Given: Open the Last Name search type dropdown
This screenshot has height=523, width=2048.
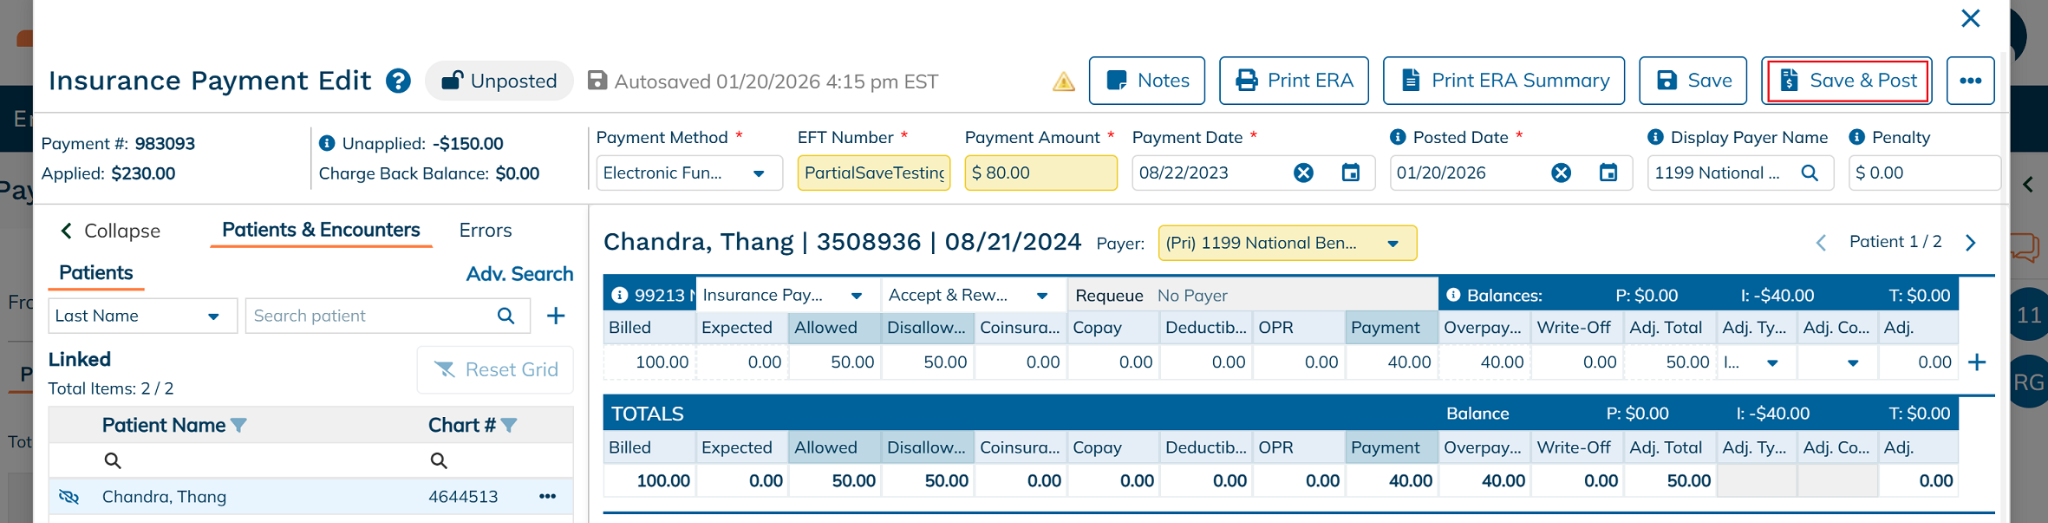Looking at the screenshot, I should [212, 316].
